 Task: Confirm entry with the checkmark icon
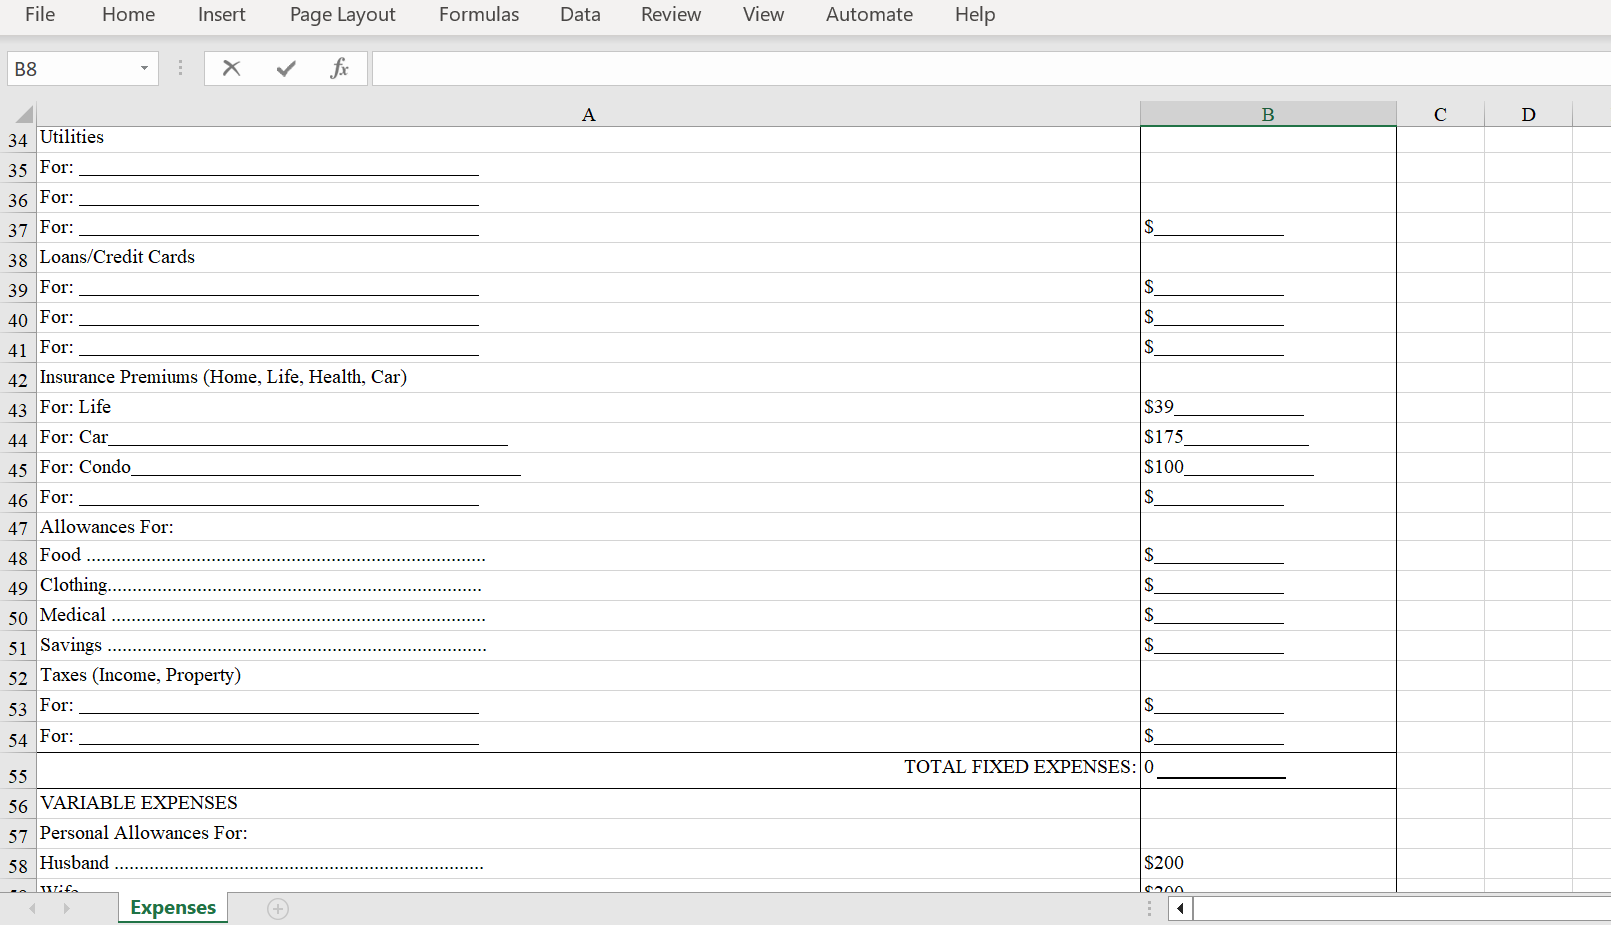pyautogui.click(x=286, y=68)
